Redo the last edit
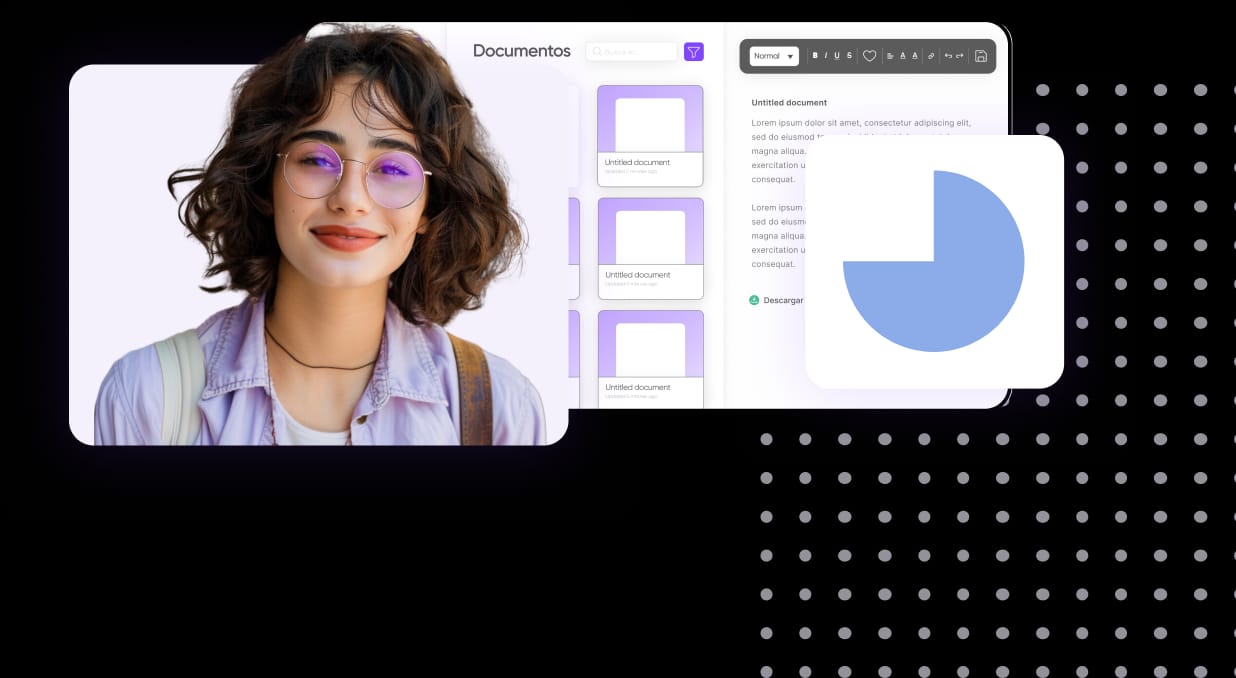The width and height of the screenshot is (1236, 678). [960, 56]
